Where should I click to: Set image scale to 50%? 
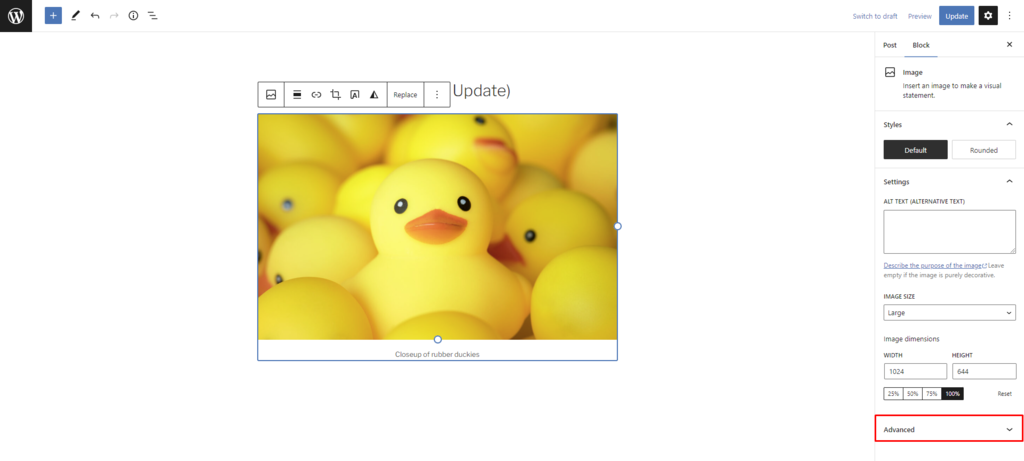click(912, 394)
